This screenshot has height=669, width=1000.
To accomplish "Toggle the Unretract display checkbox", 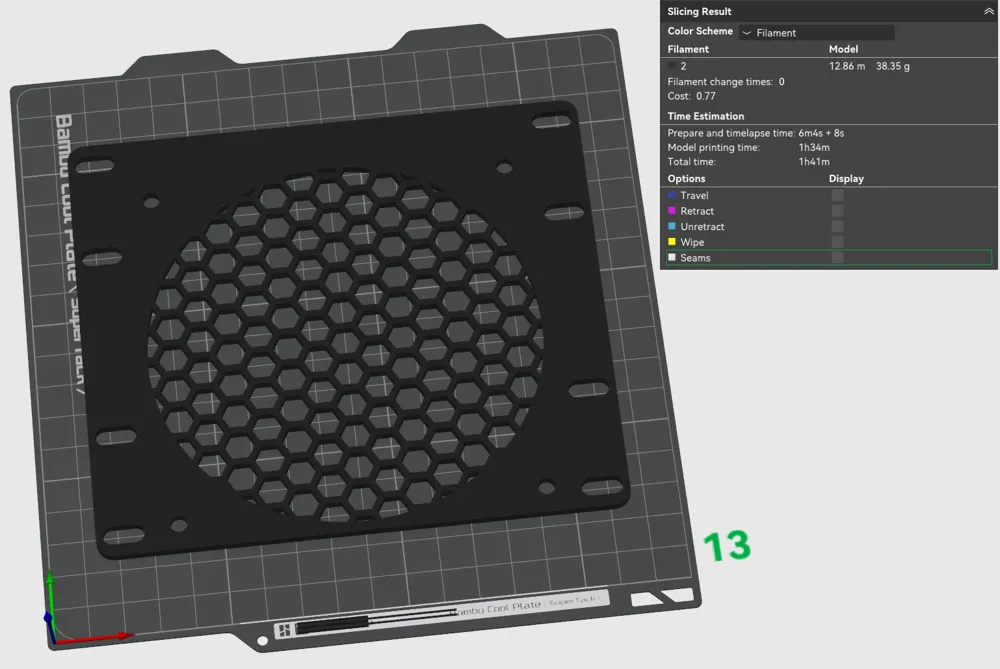I will [x=837, y=226].
